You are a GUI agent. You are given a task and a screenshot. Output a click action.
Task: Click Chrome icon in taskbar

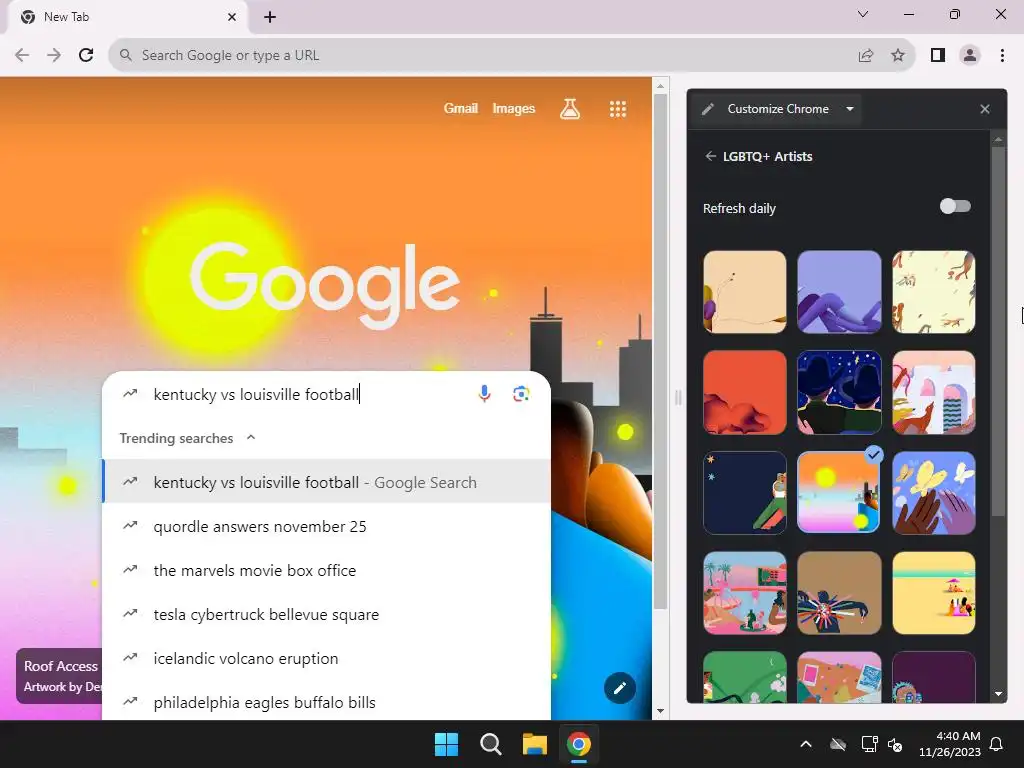[x=579, y=744]
